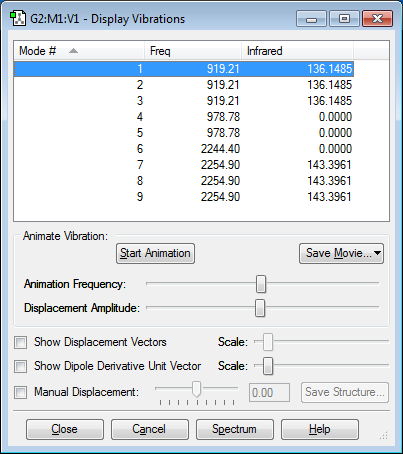
Task: Open the Spectrum window
Action: (x=235, y=429)
